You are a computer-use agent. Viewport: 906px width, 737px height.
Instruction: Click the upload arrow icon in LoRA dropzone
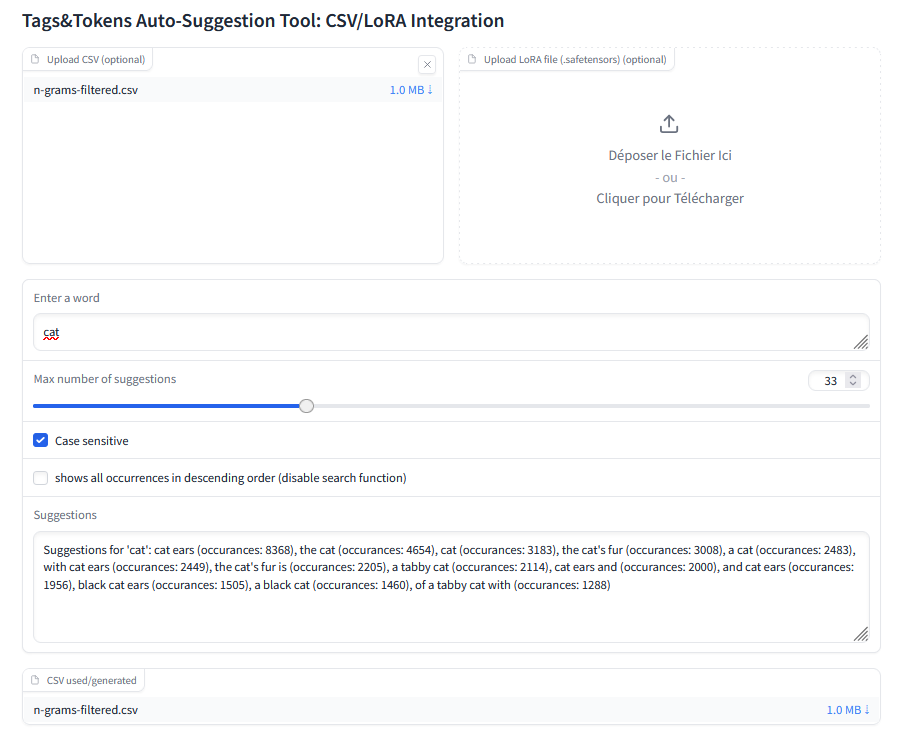pos(670,124)
